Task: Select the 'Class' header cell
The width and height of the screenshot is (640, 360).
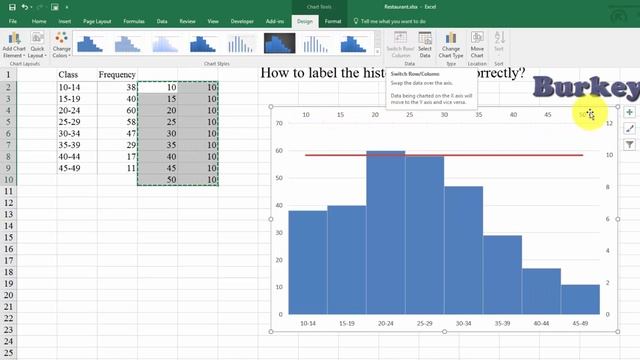Action: point(77,75)
